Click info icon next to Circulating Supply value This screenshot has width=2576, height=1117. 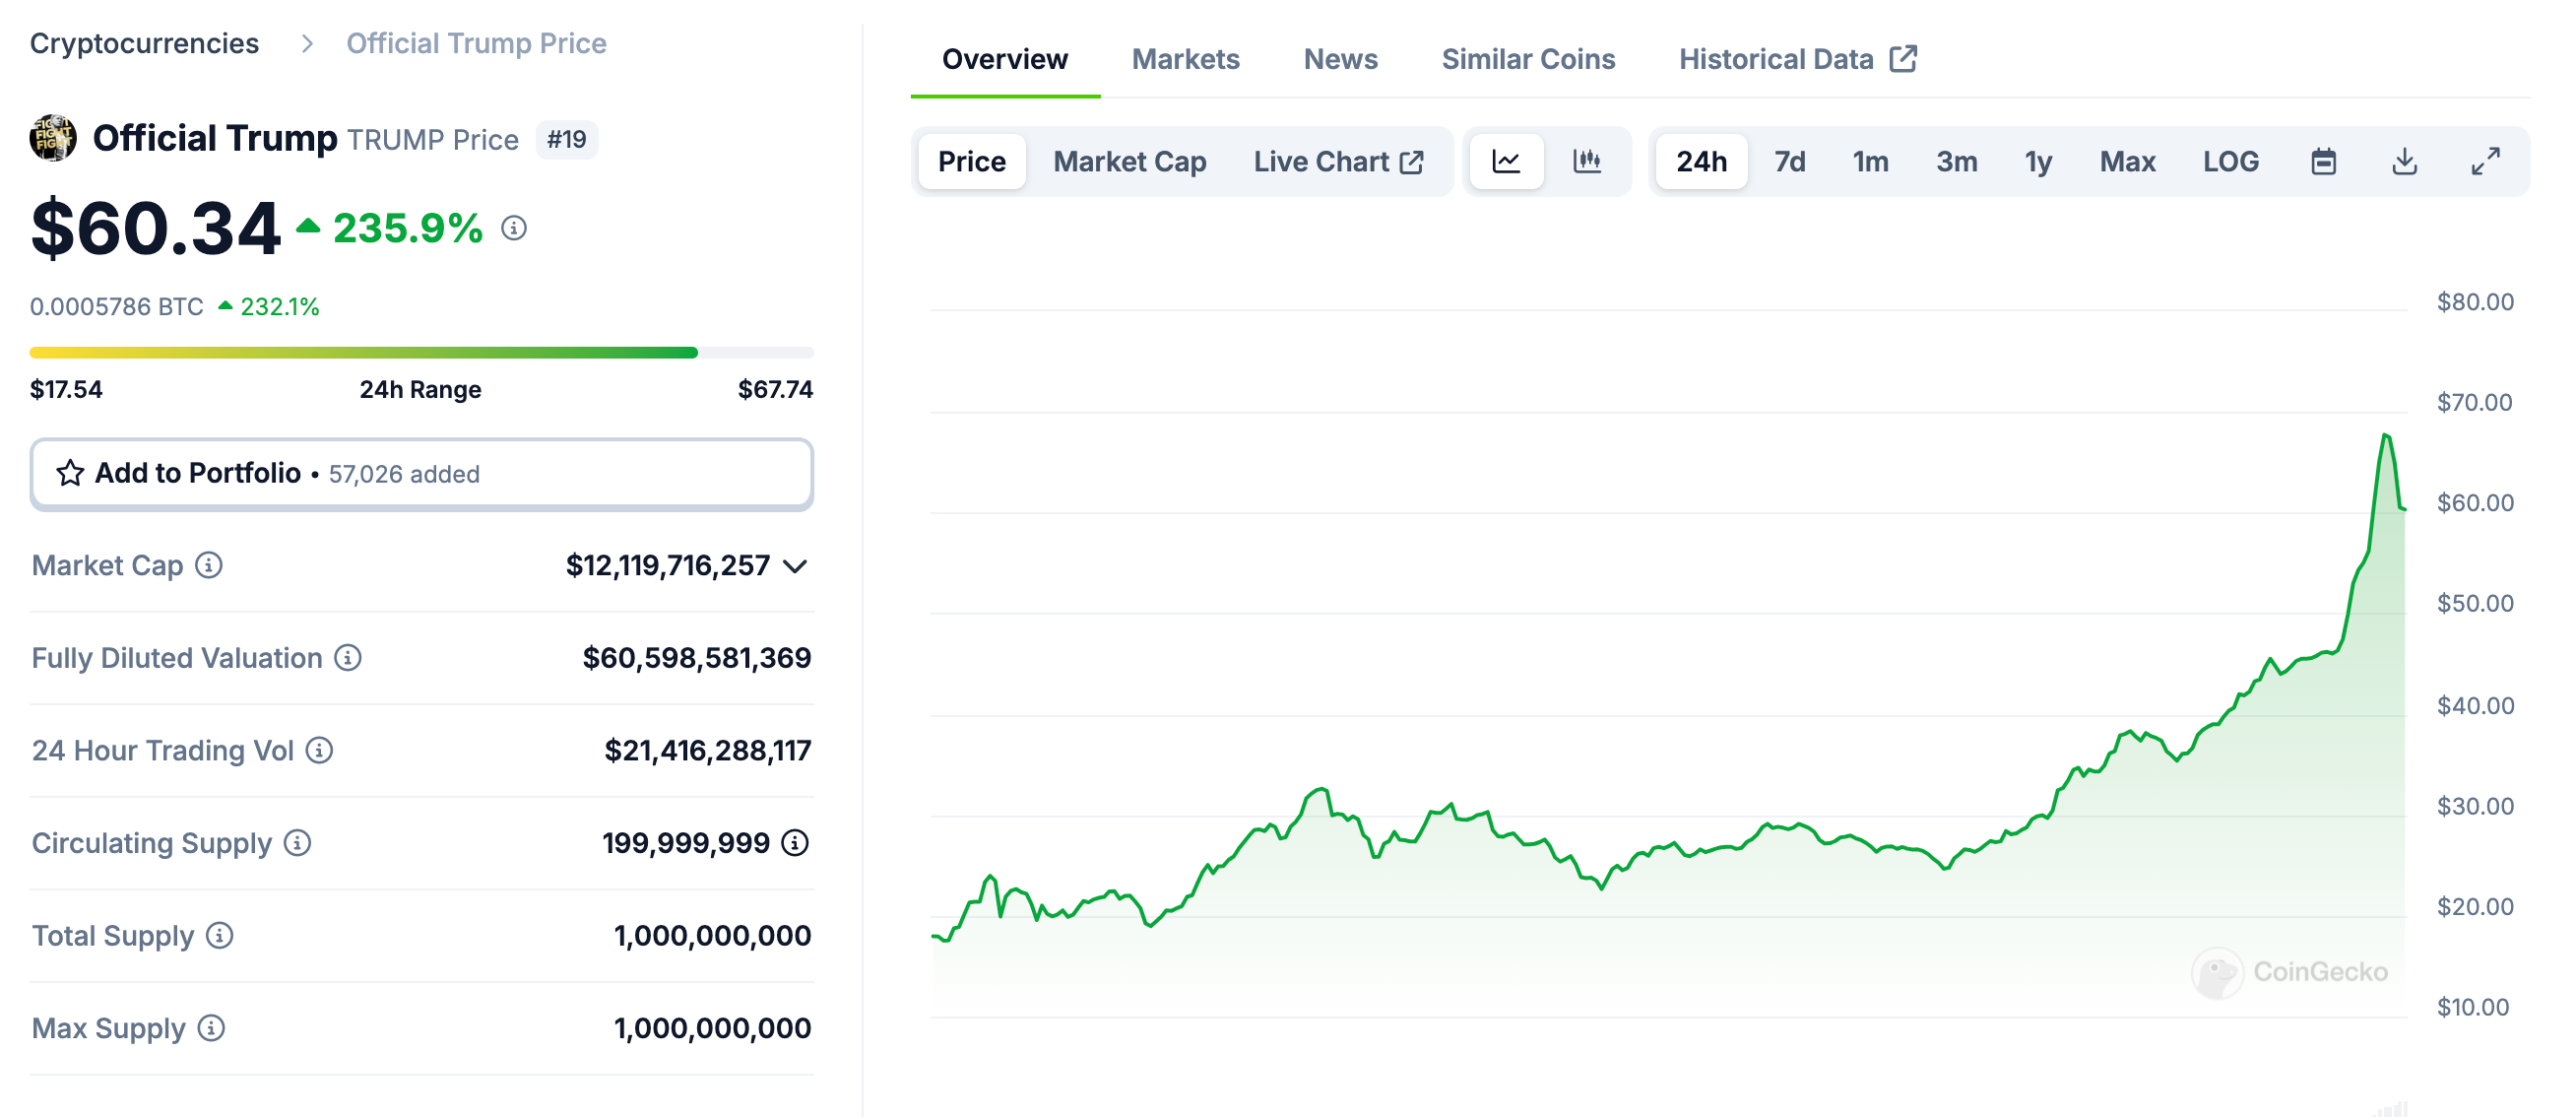click(795, 843)
